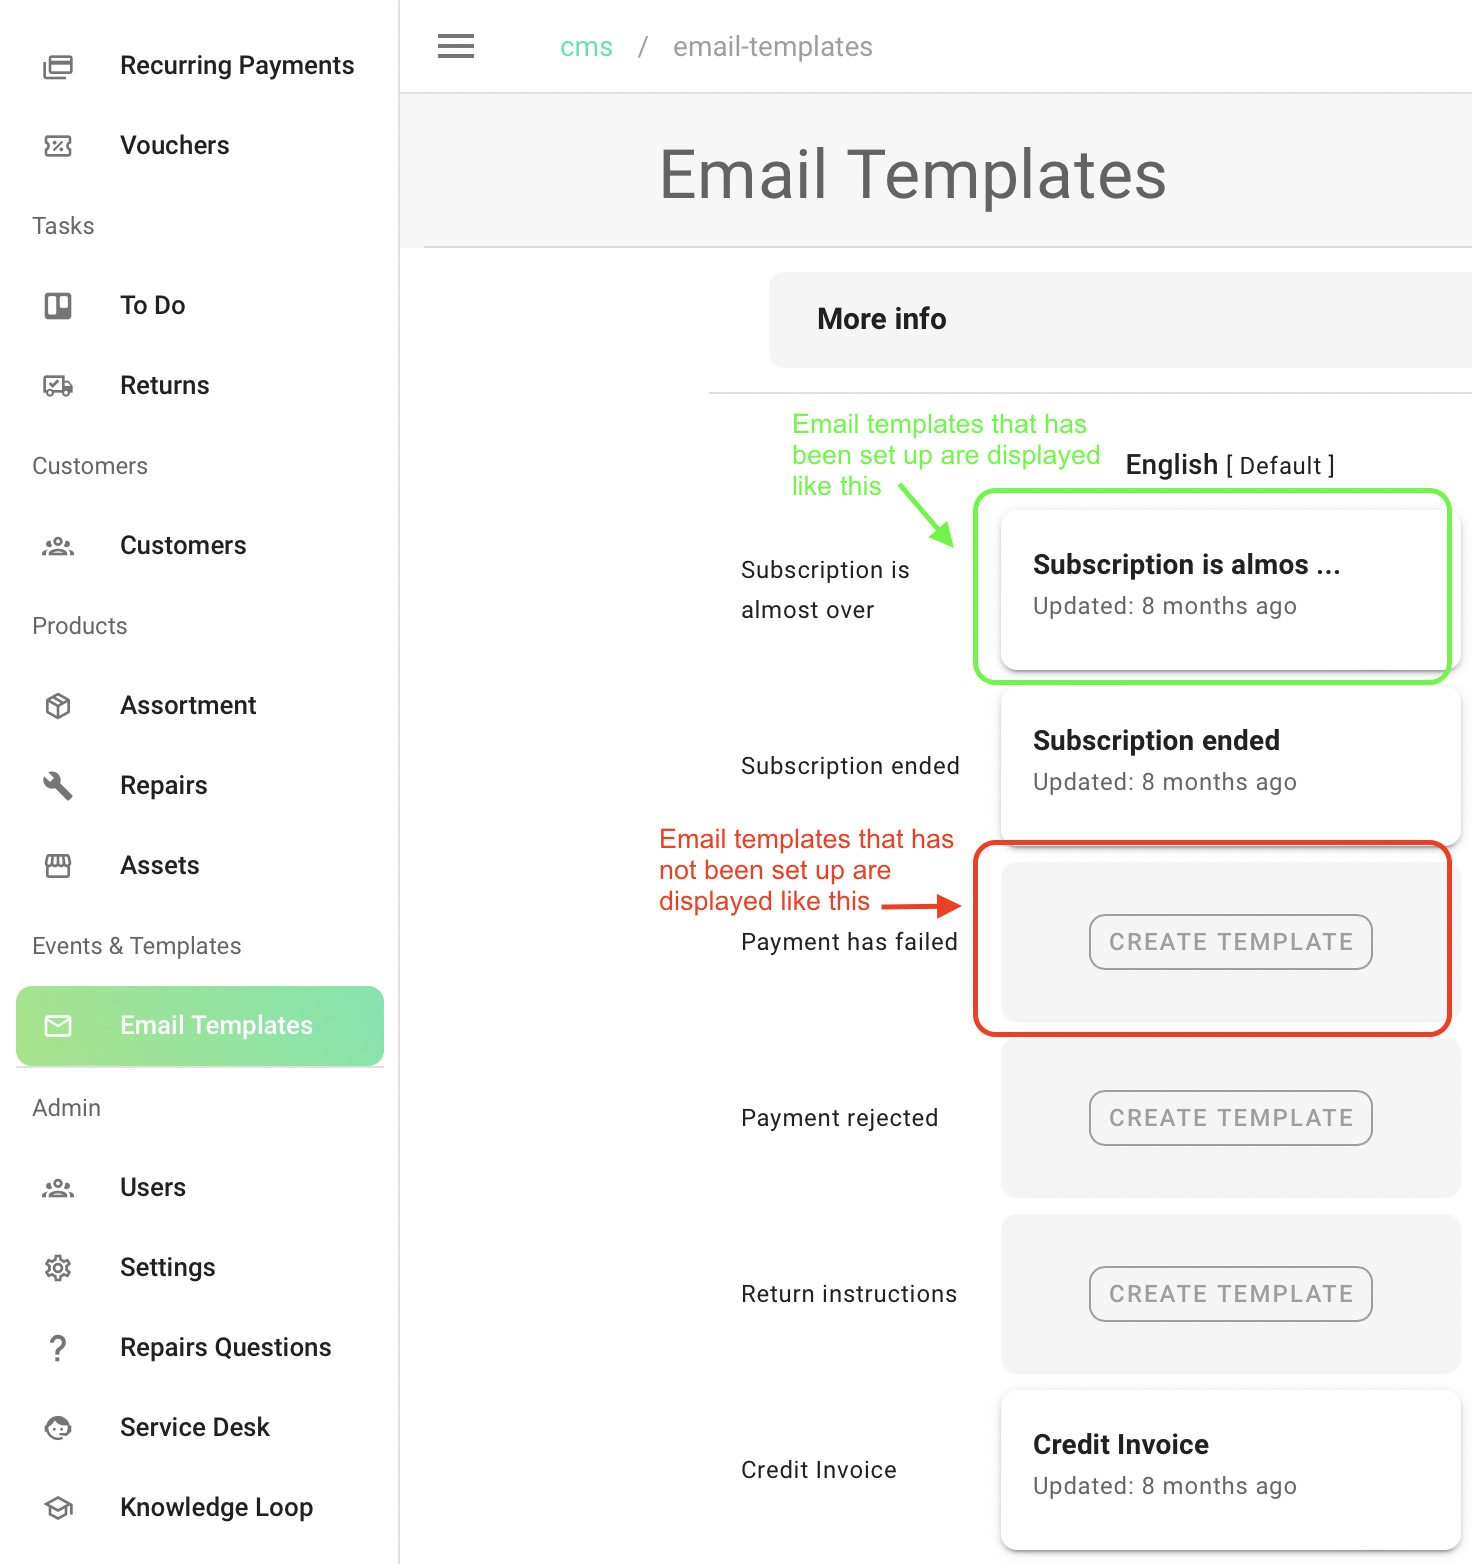Image resolution: width=1472 pixels, height=1564 pixels.
Task: Click the Repairs Questions question-mark icon
Action: (x=58, y=1348)
